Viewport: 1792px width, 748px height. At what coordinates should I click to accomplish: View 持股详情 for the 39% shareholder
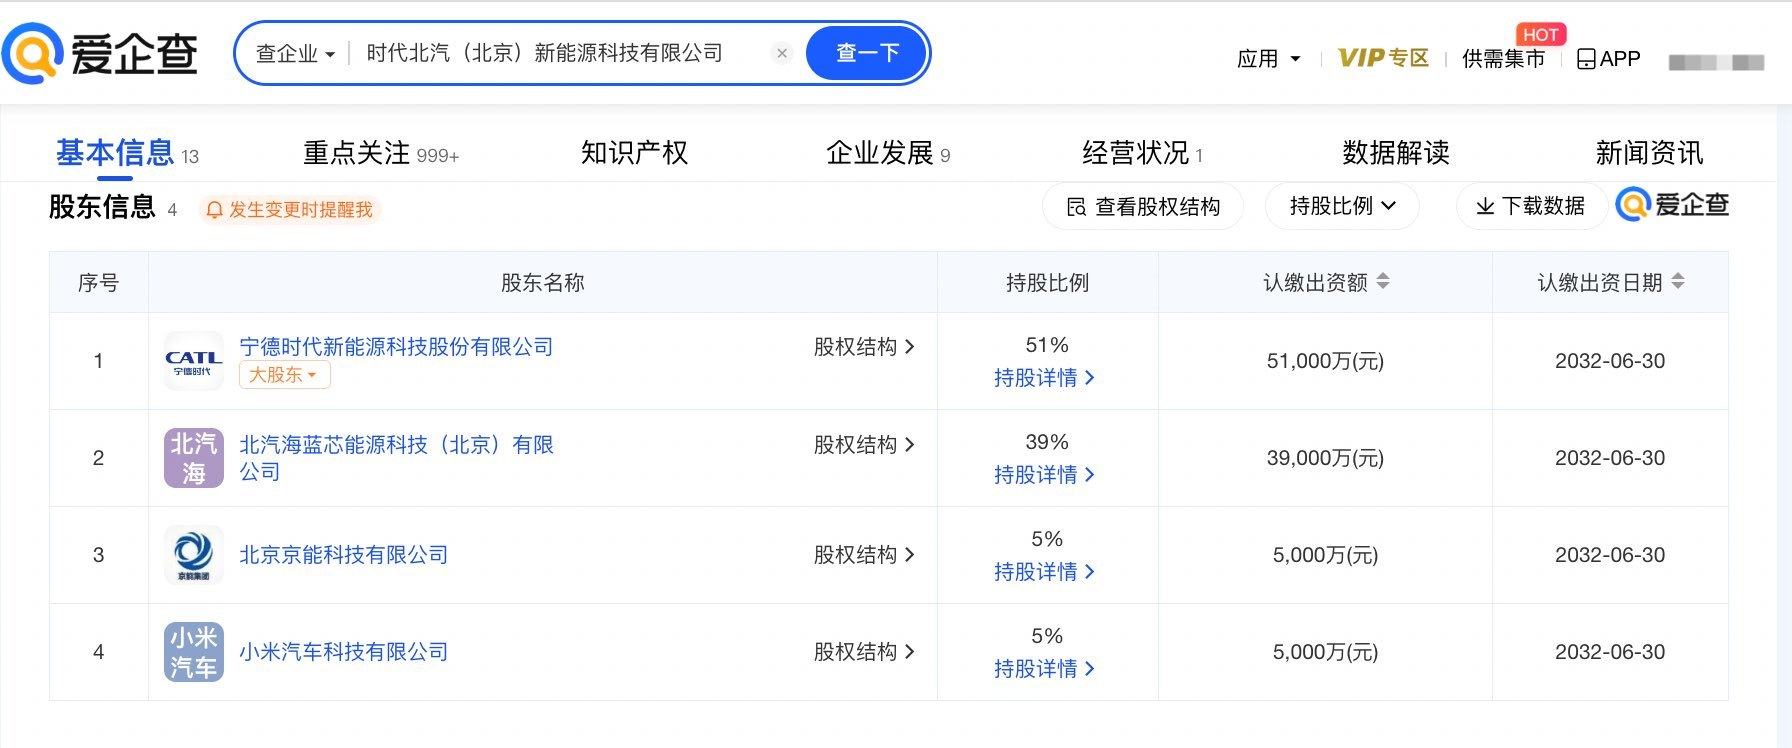[1044, 475]
